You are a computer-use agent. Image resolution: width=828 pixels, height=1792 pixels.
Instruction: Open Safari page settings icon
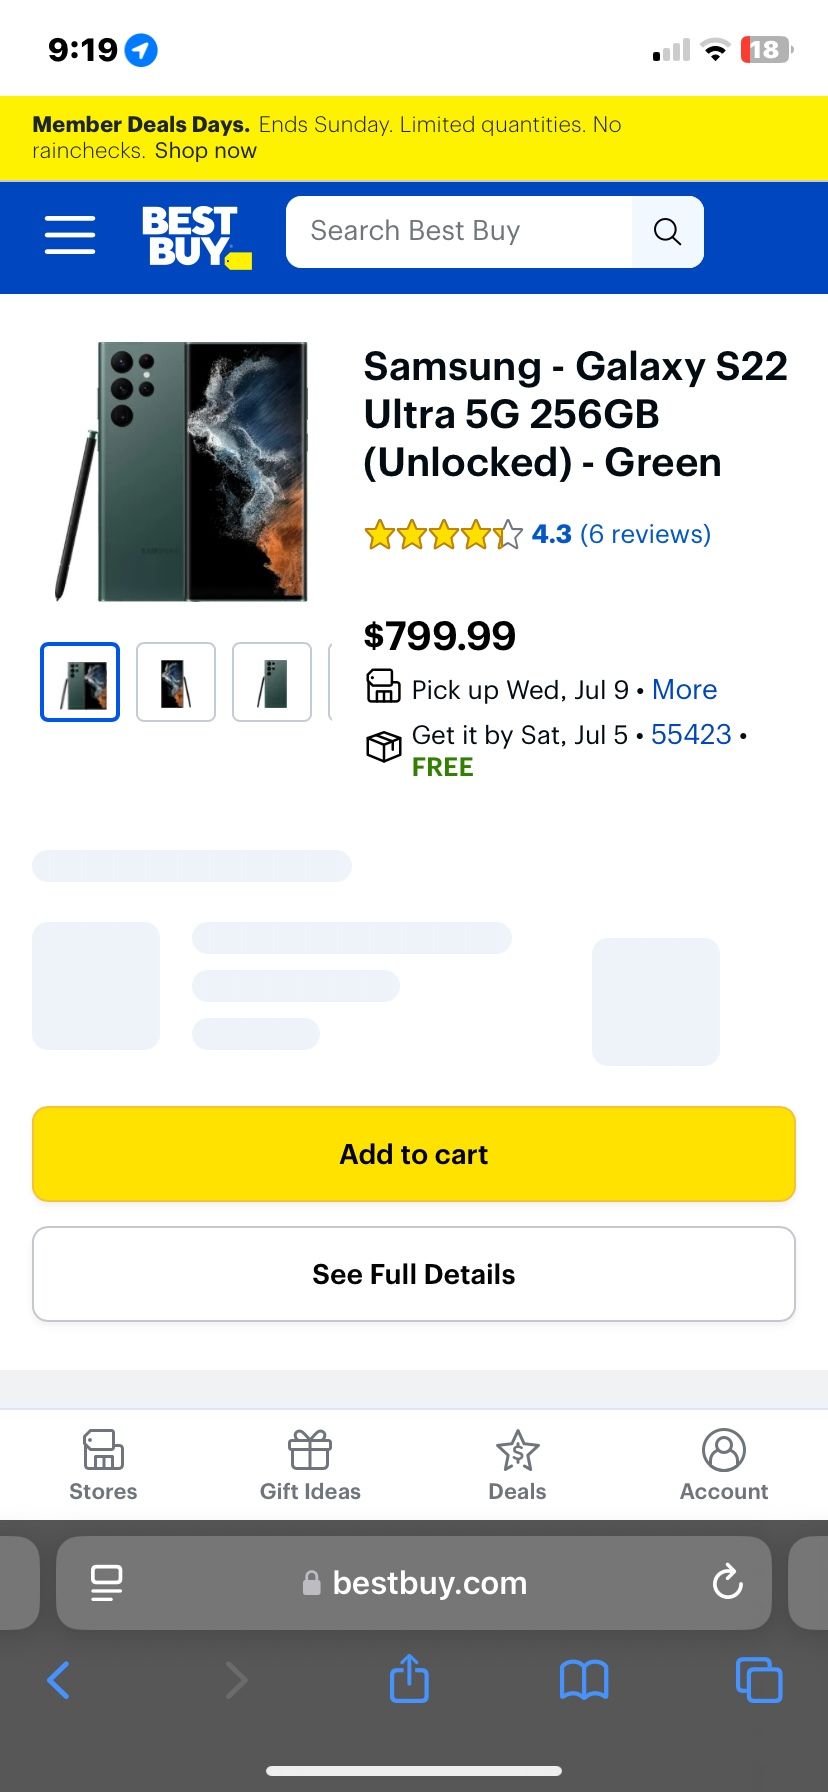106,1583
